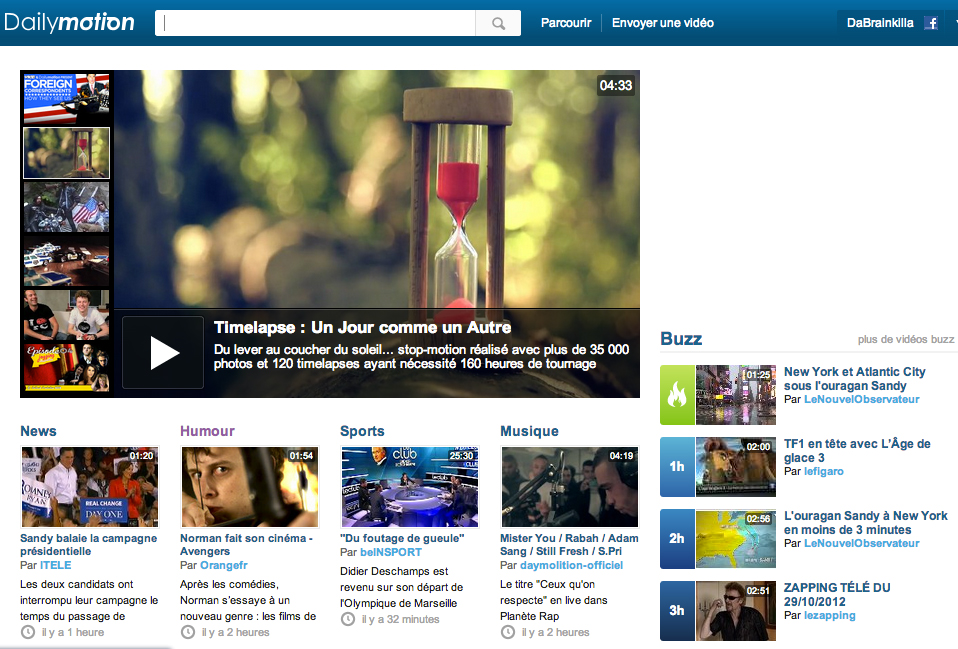This screenshot has height=649, width=958.
Task: Visit the daymolition-officiel channel link
Action: coord(571,565)
